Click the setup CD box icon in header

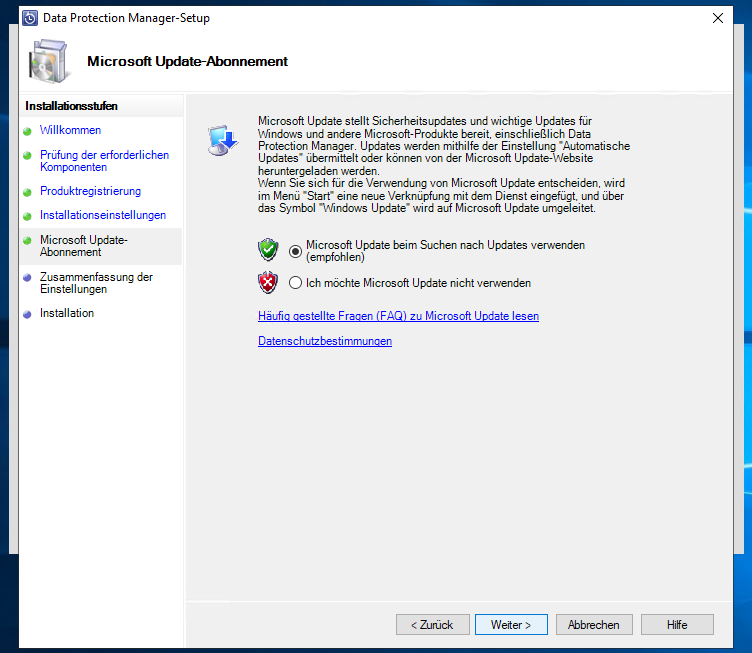coord(48,61)
